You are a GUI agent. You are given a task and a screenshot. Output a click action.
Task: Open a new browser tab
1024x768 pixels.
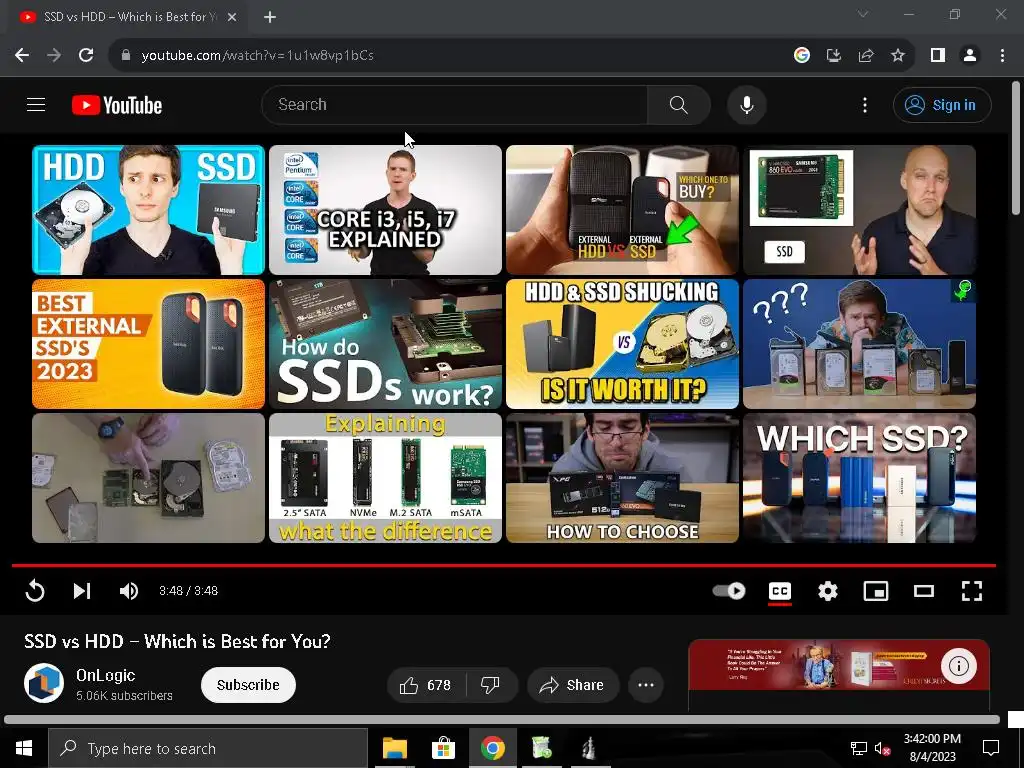click(x=270, y=17)
